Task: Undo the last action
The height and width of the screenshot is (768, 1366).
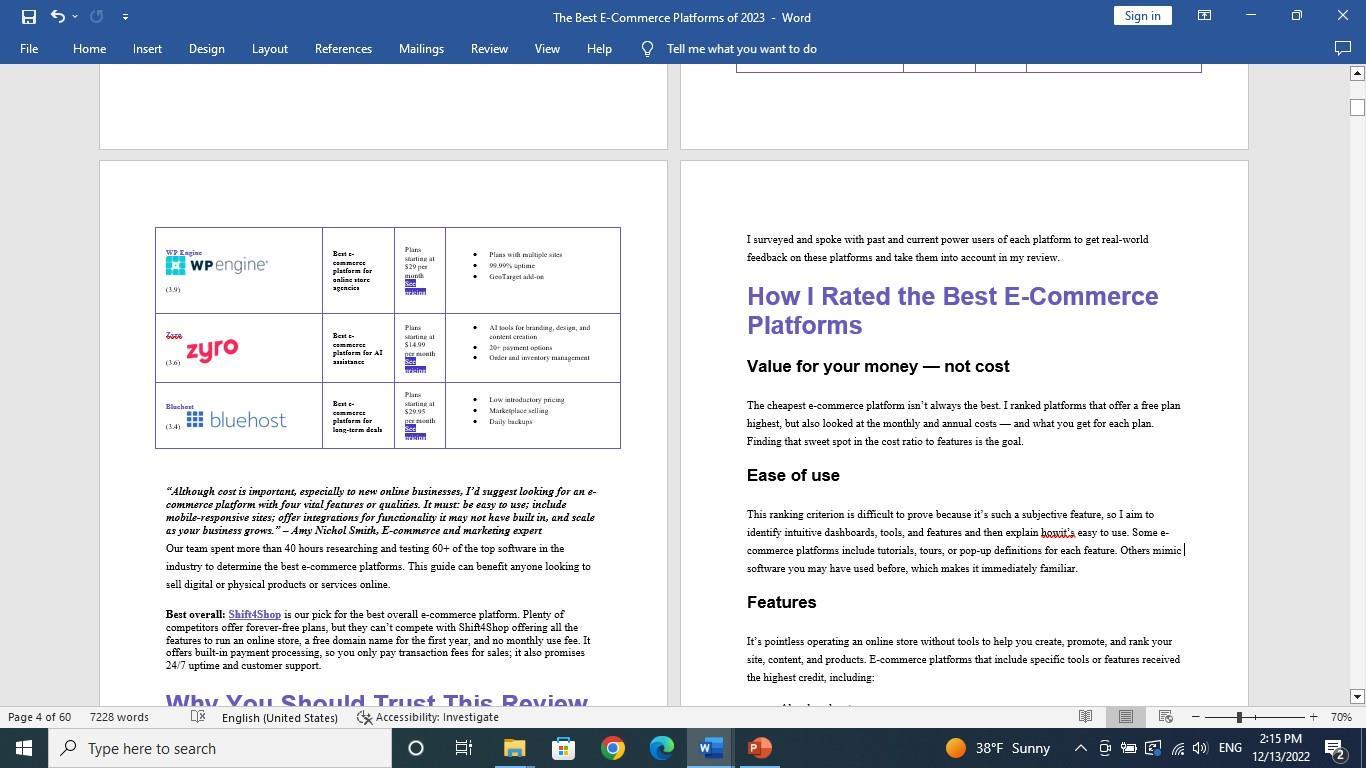Action: (x=57, y=17)
